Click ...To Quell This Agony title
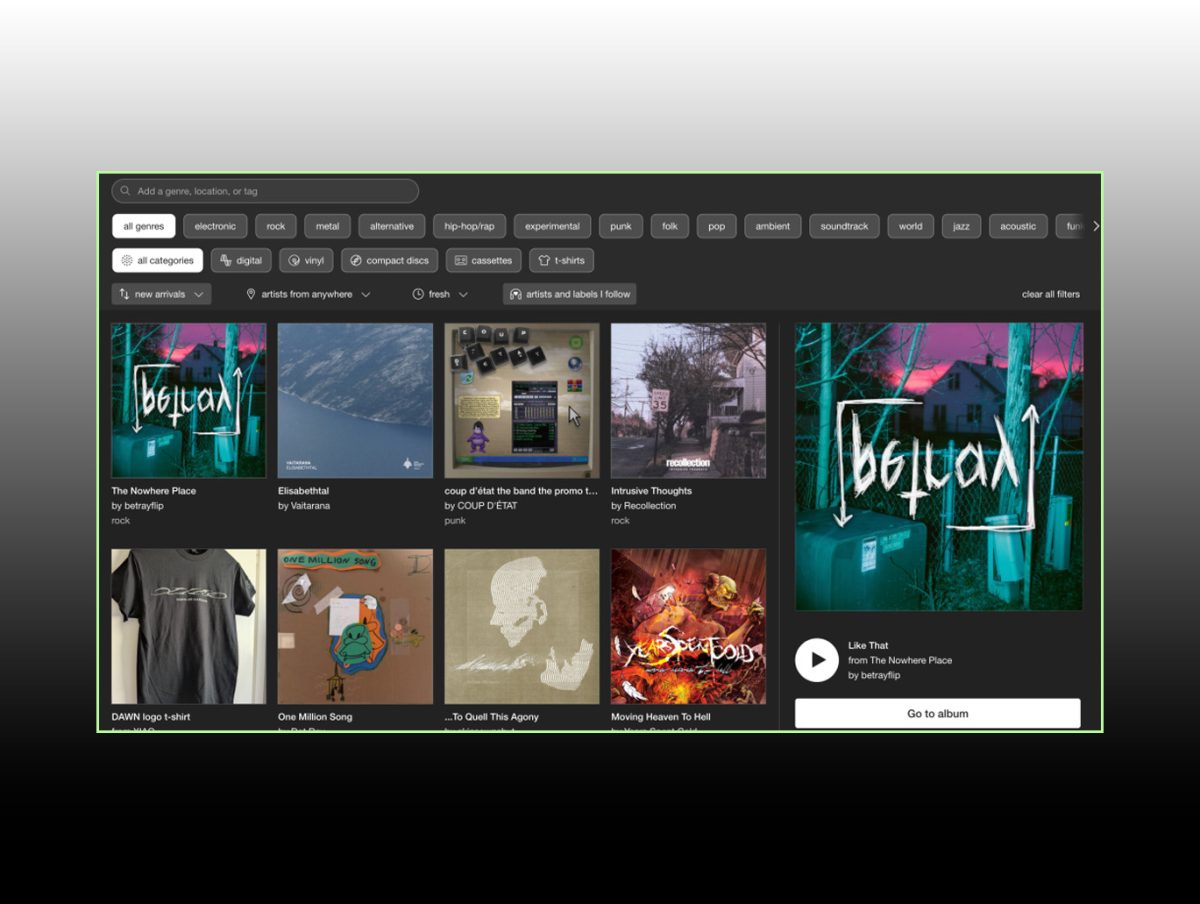The image size is (1200, 904). pos(491,717)
